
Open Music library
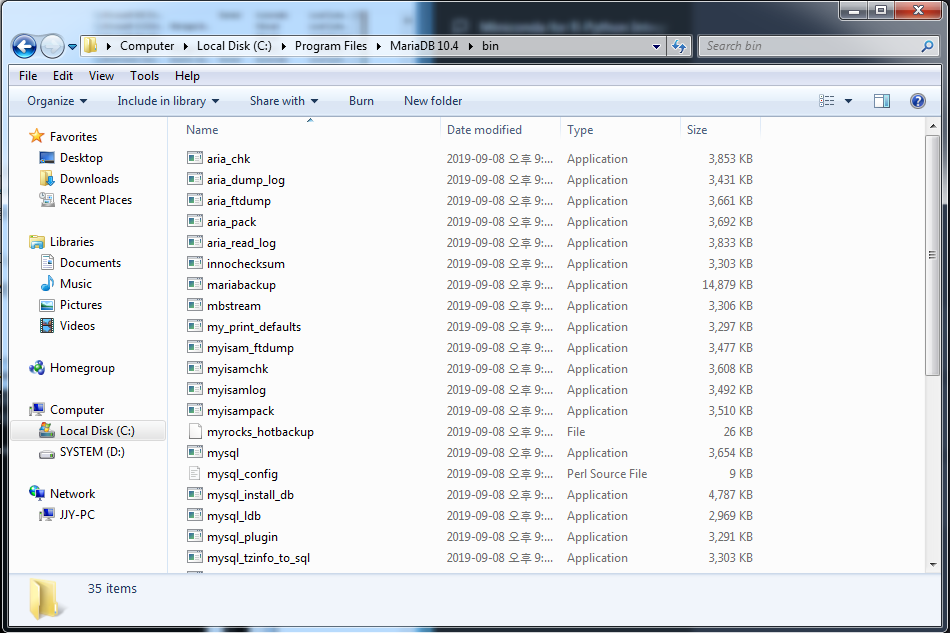(76, 284)
